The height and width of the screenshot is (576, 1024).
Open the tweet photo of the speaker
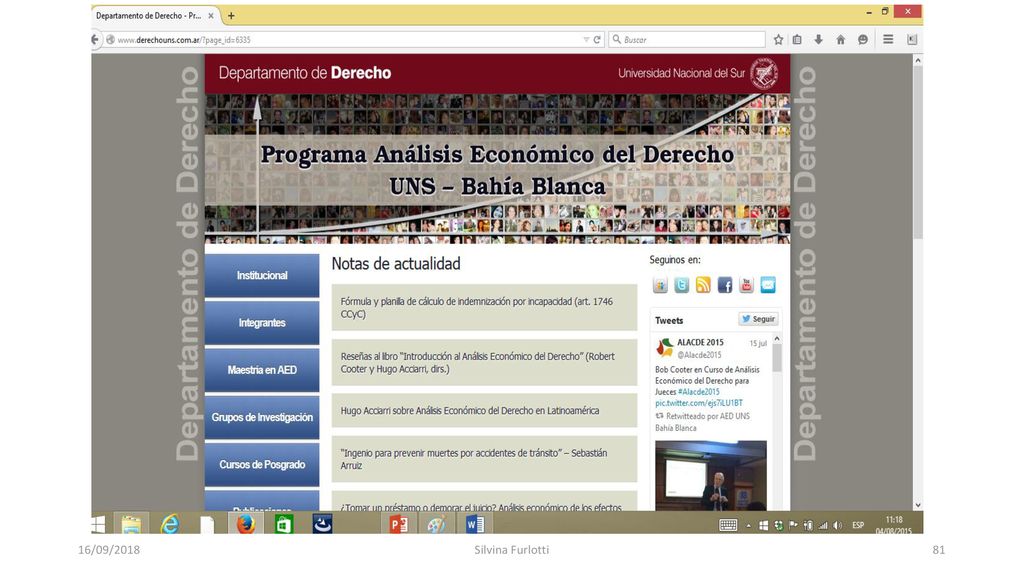point(711,476)
